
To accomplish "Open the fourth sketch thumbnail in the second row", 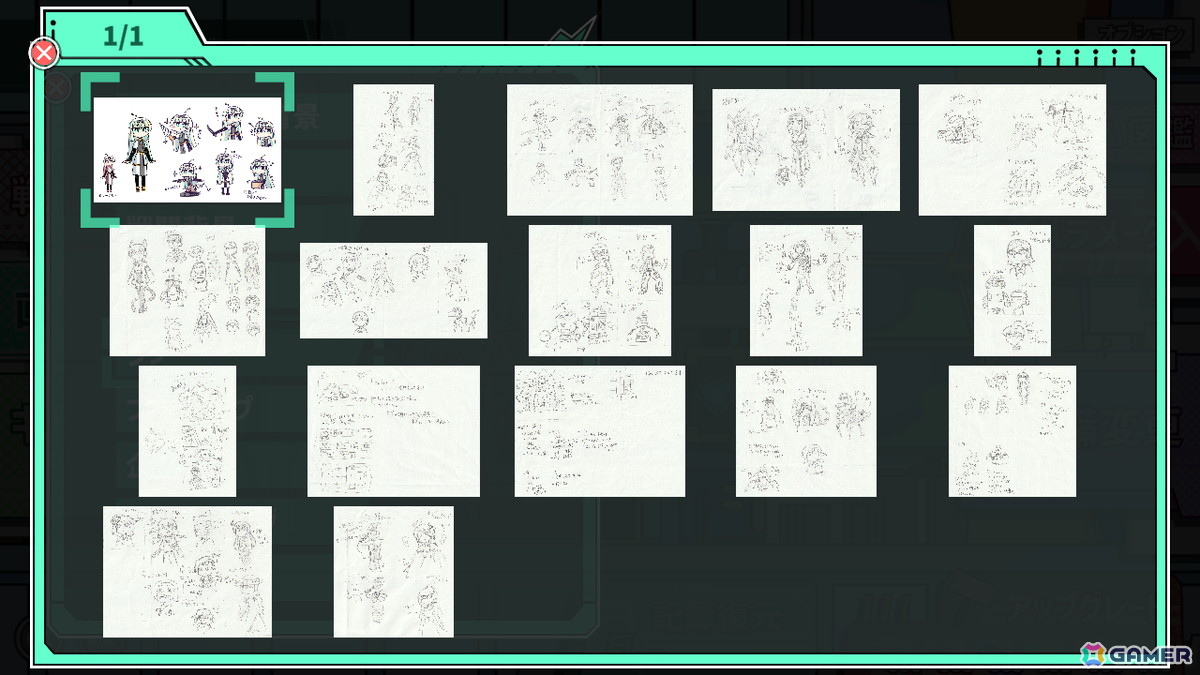I will tap(806, 290).
